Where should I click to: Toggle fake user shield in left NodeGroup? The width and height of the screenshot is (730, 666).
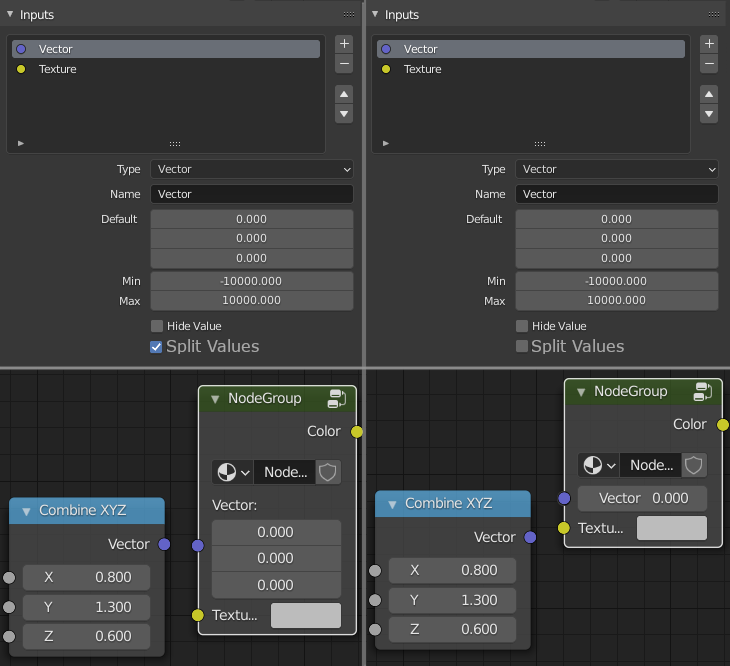pos(328,472)
